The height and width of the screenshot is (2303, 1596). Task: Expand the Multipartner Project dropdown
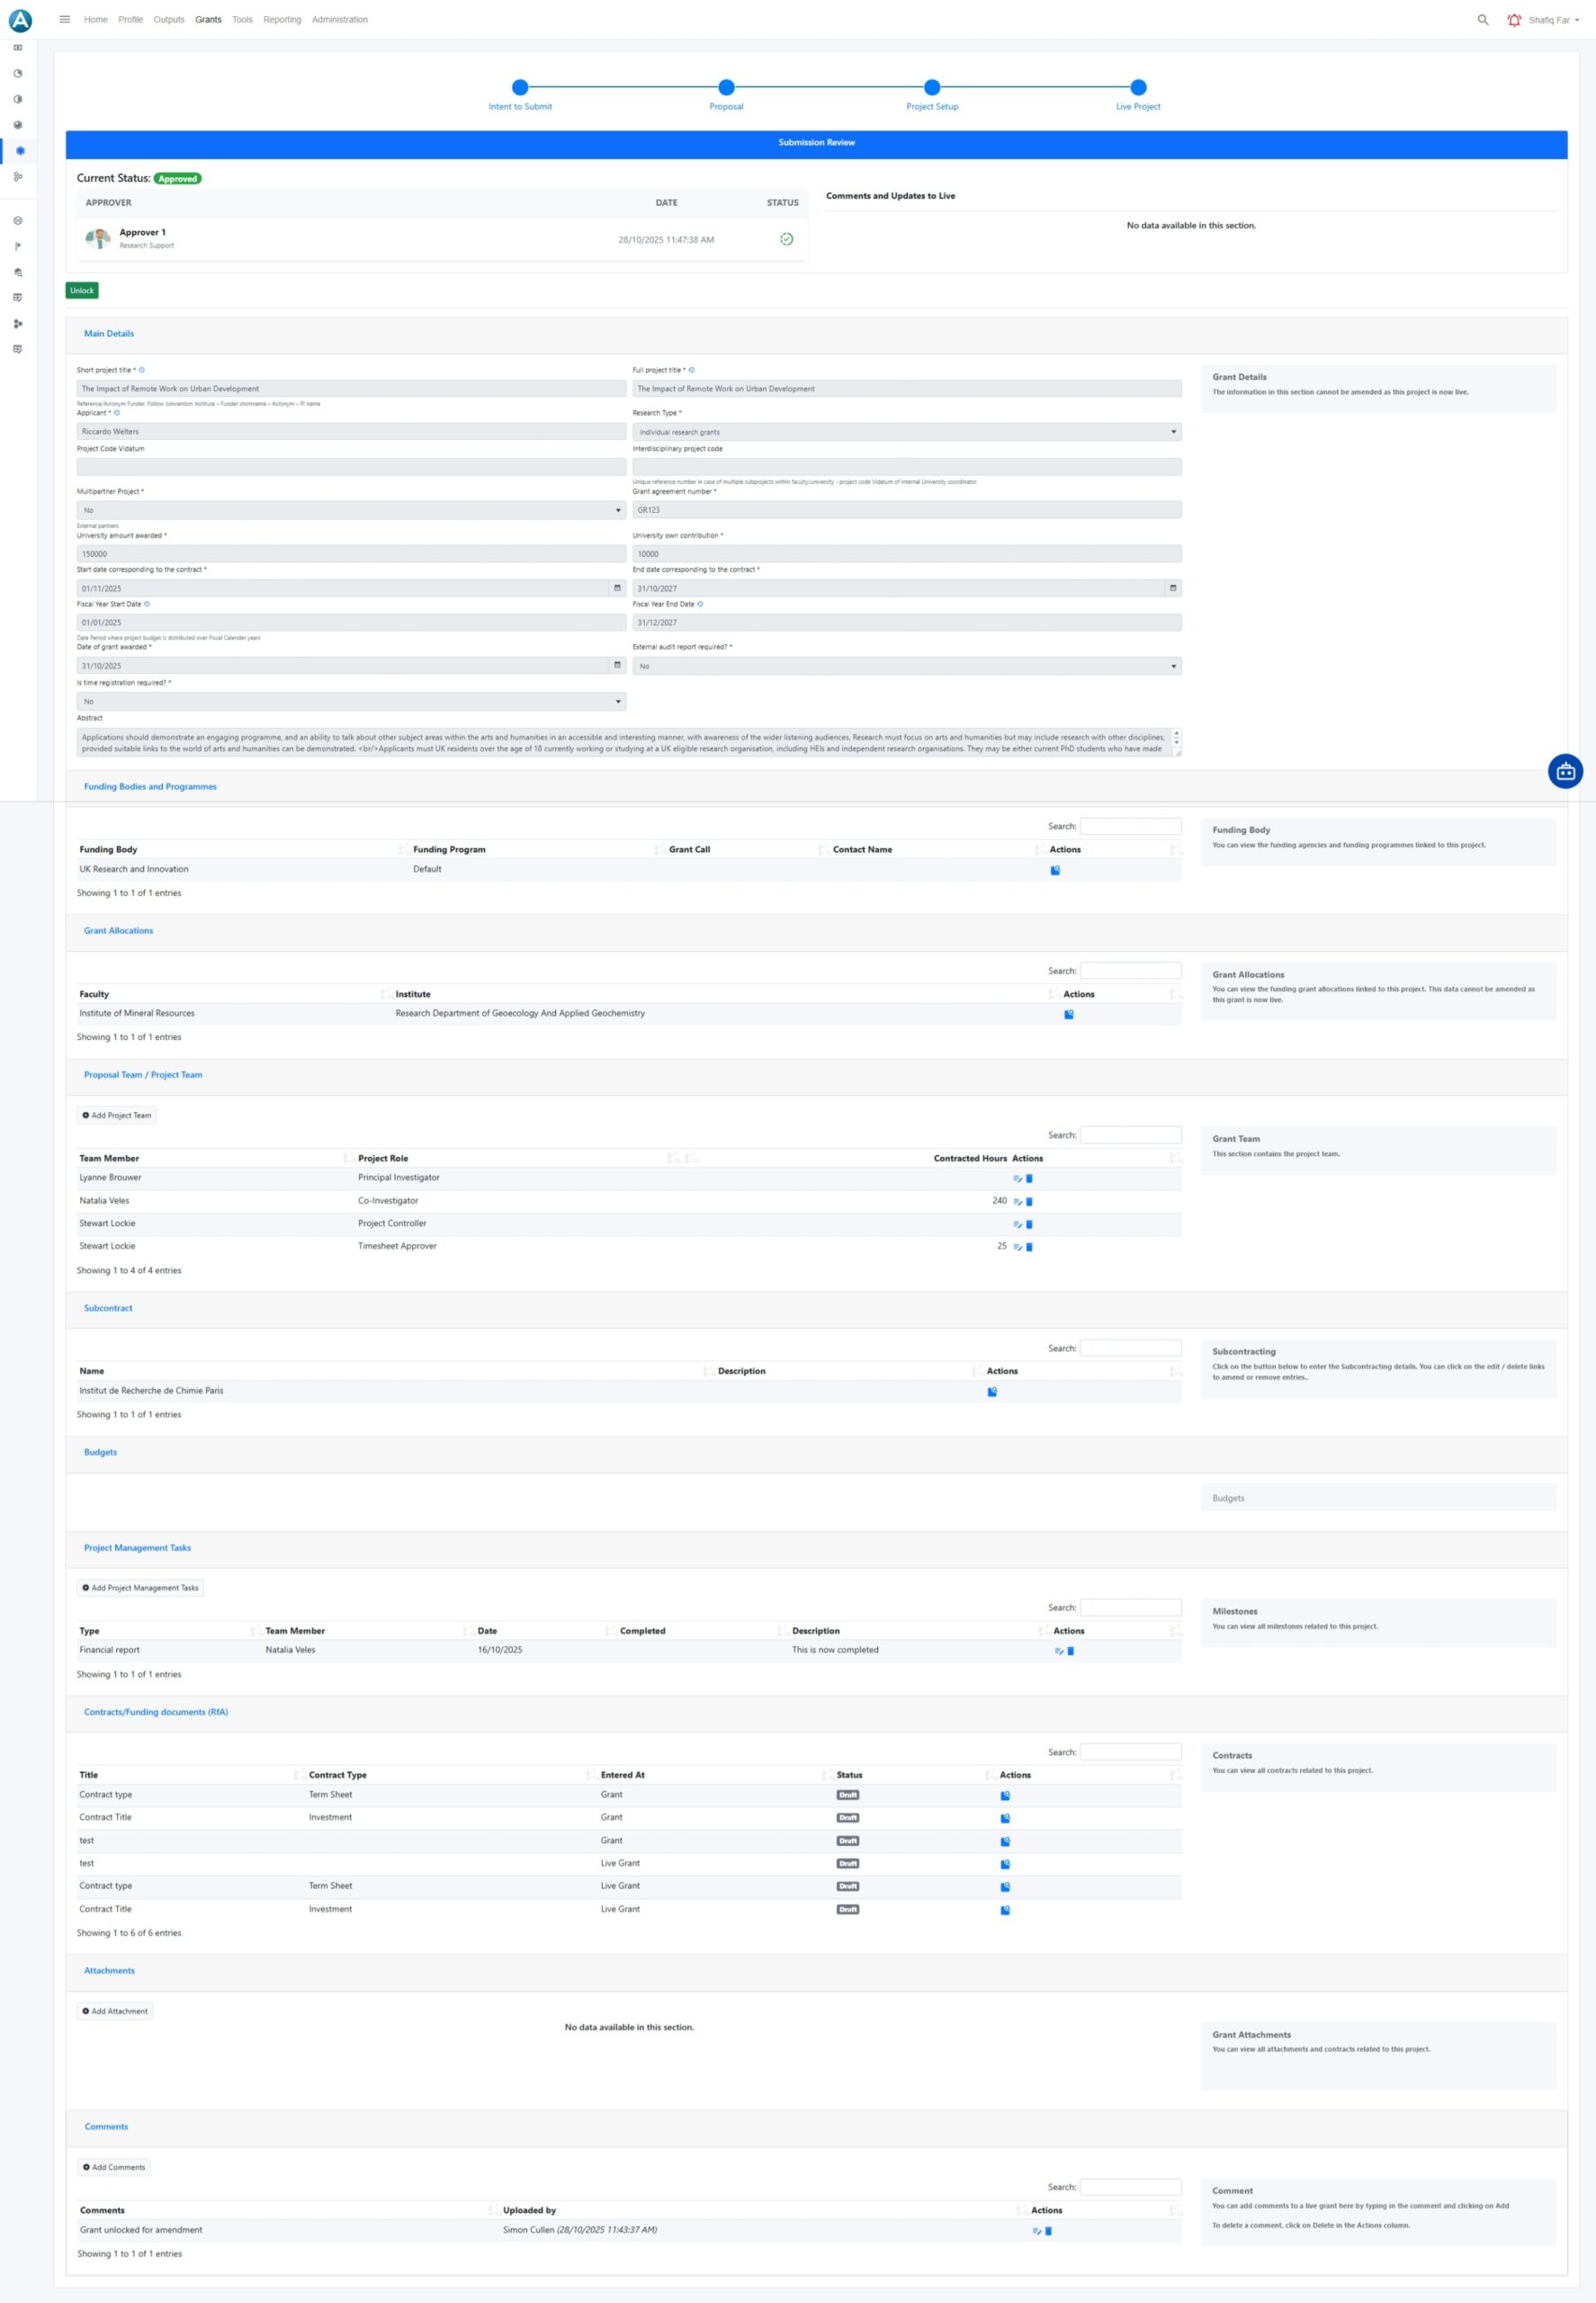pos(351,510)
